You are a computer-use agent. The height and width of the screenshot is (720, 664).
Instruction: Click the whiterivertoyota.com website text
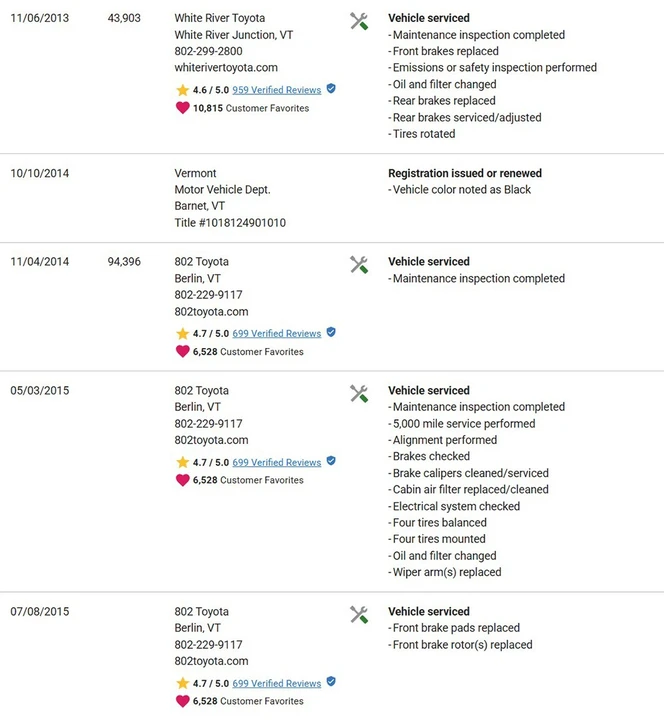(x=226, y=68)
